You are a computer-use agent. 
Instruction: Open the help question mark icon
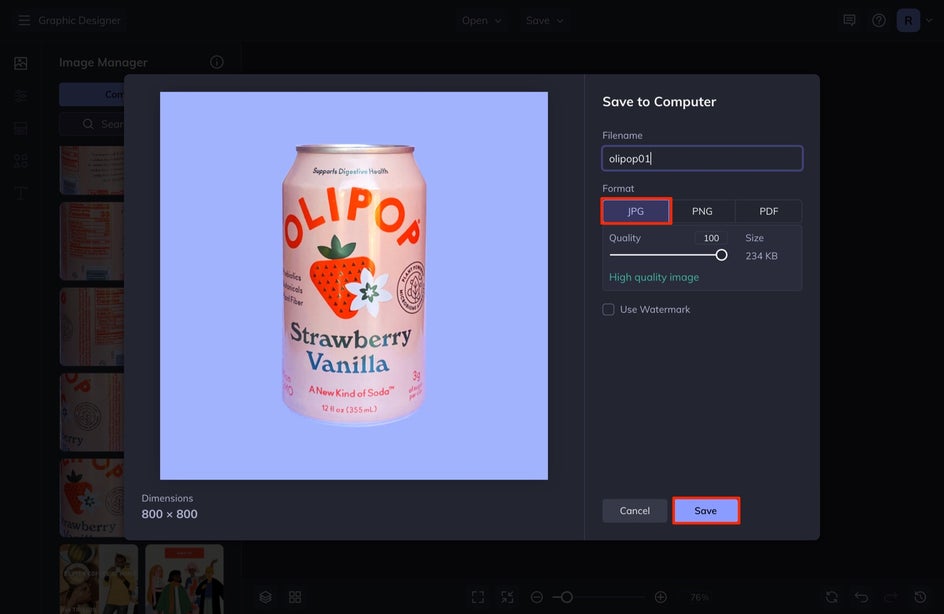point(879,20)
